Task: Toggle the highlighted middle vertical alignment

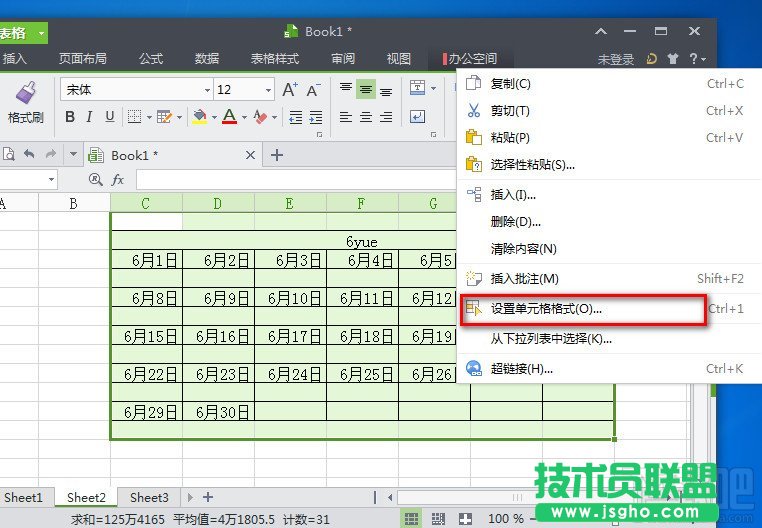Action: click(366, 89)
